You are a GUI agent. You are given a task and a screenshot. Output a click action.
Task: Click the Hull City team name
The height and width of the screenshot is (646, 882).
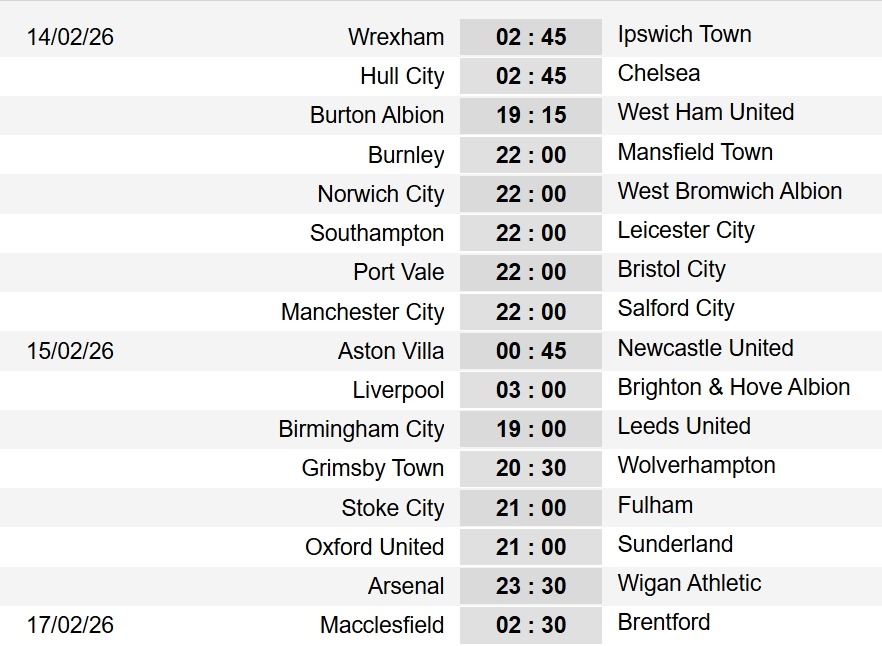[x=402, y=76]
